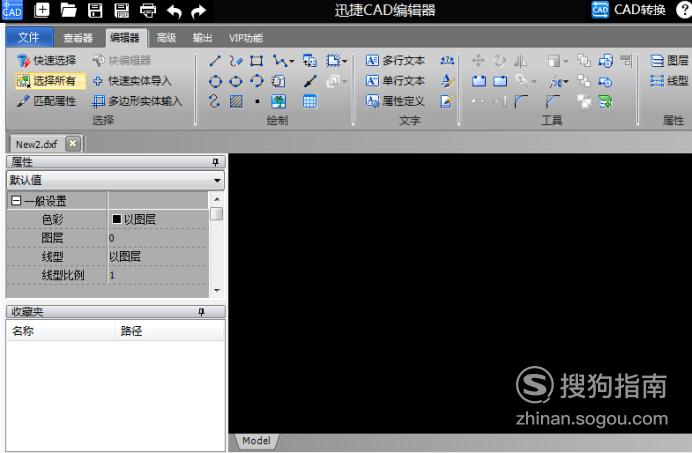Click the find-and-replace text icon
The image size is (692, 453).
click(x=447, y=60)
